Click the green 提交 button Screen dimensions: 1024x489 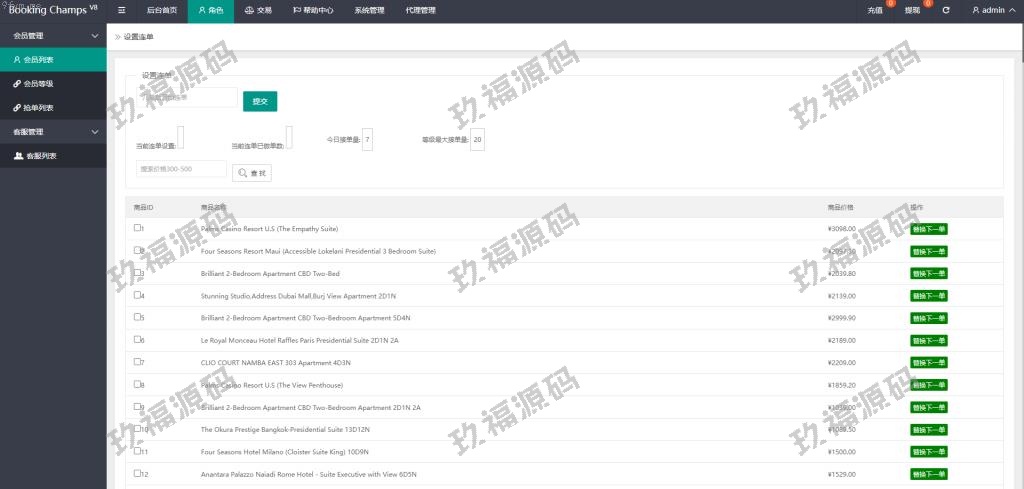click(x=260, y=101)
